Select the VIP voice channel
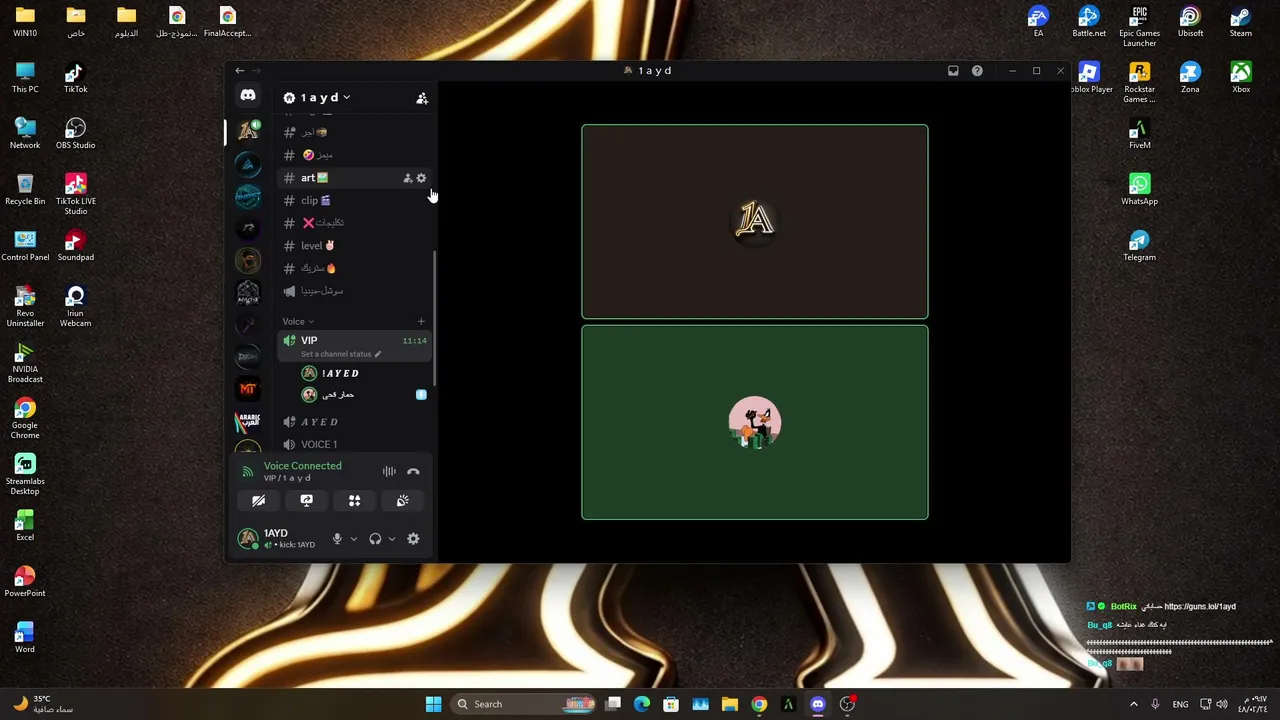Viewport: 1280px width, 720px height. pos(355,345)
